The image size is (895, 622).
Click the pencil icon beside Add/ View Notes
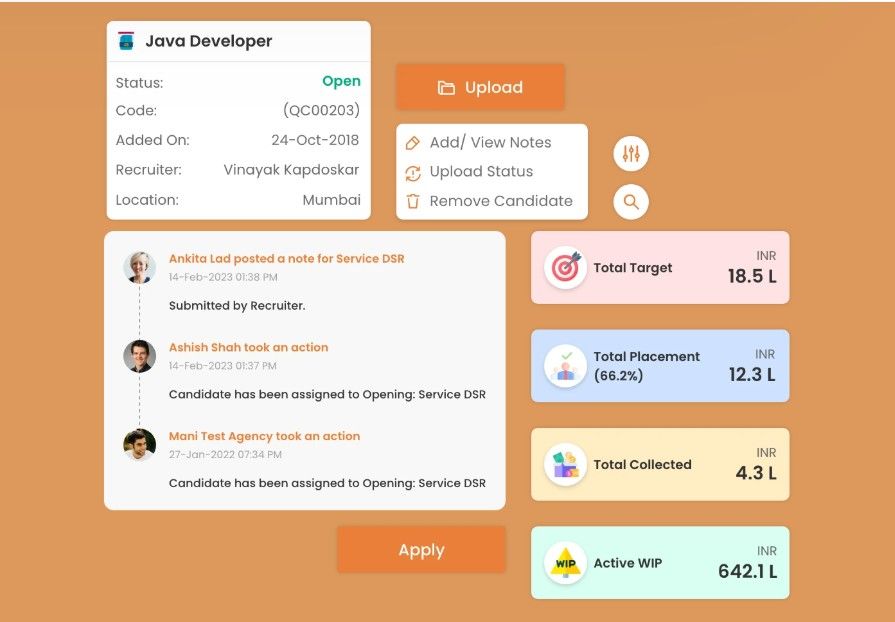(412, 143)
